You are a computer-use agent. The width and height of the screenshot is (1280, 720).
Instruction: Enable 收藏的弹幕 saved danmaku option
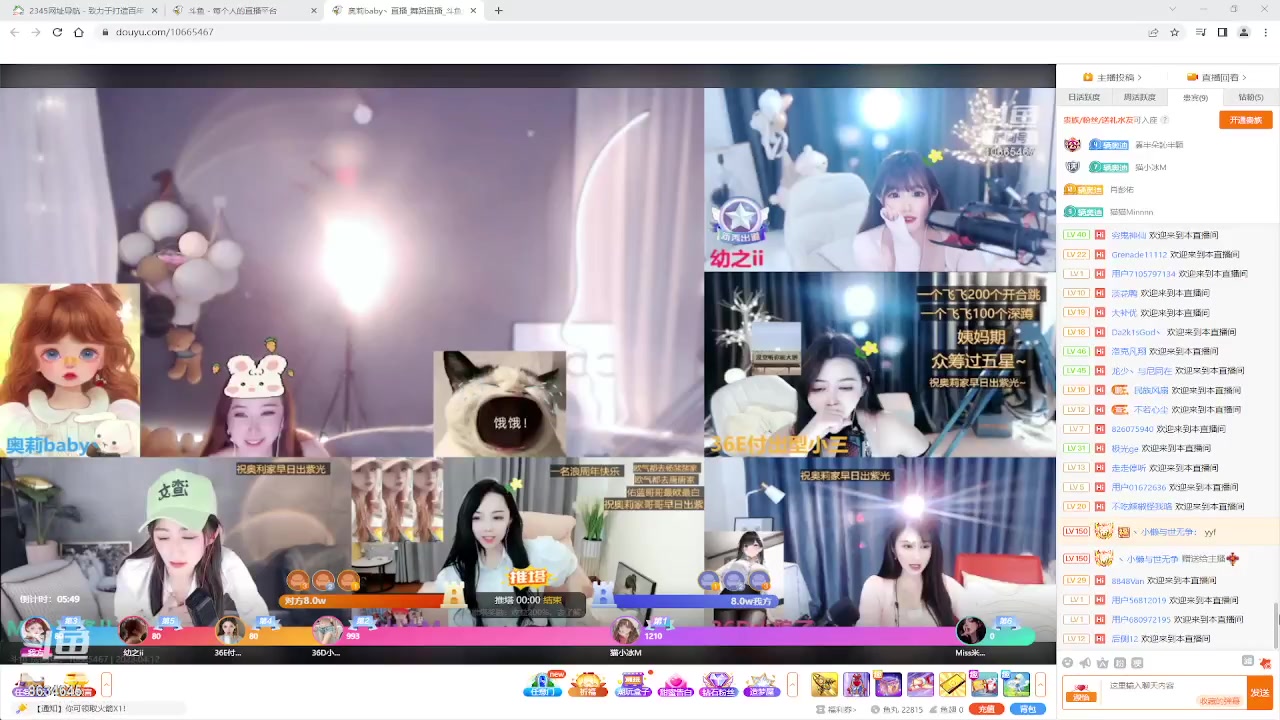pos(1220,700)
